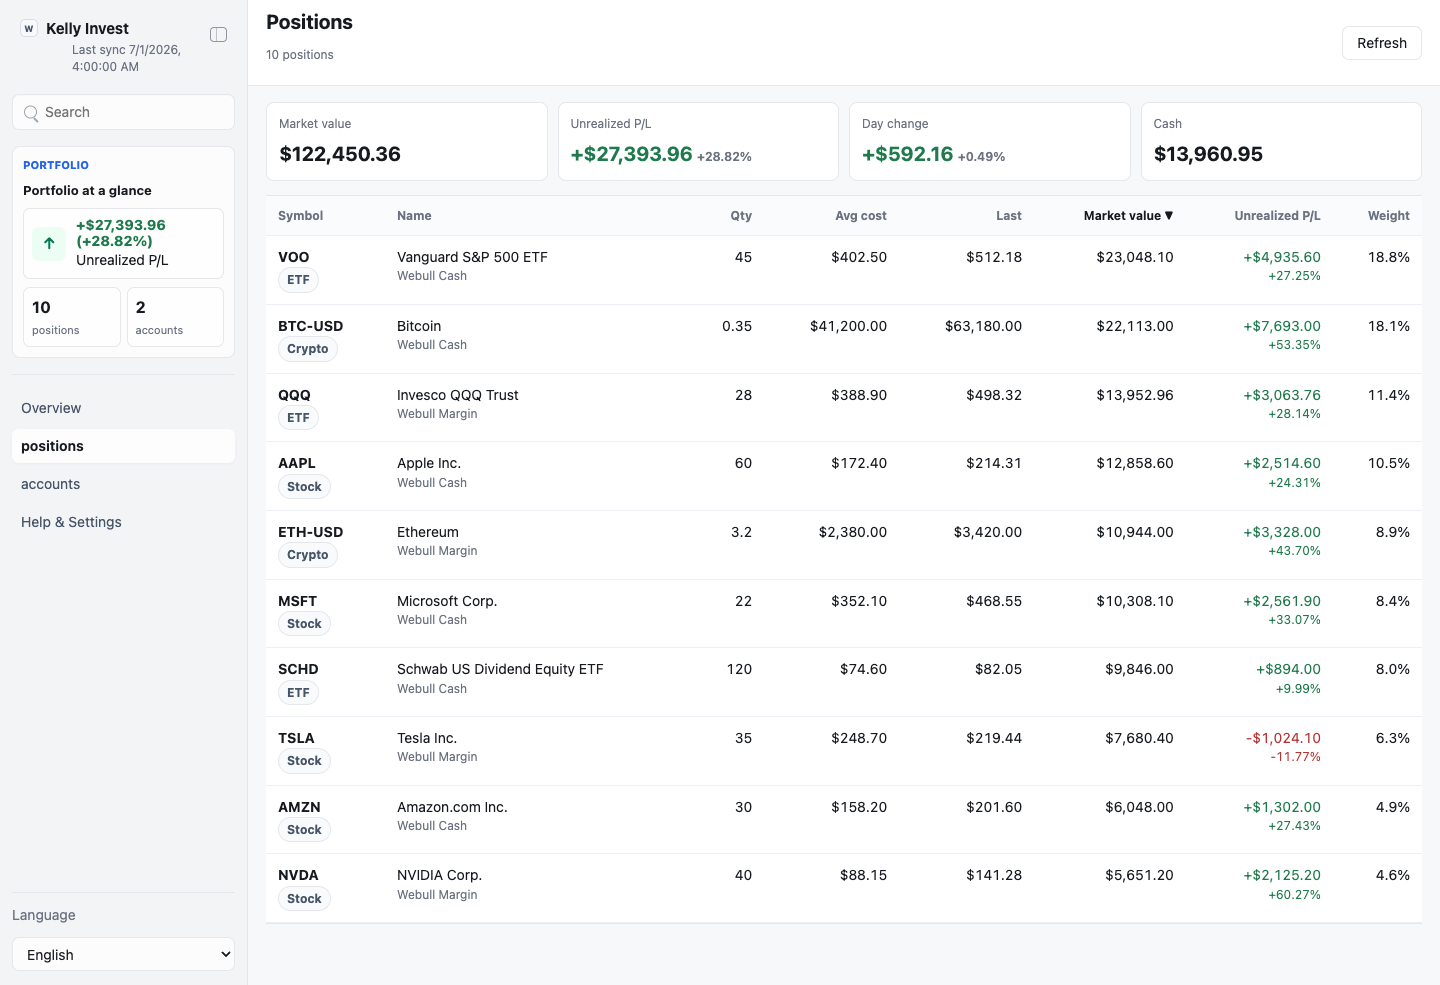The height and width of the screenshot is (985, 1440).
Task: Click the Stock badge under TSLA
Action: [304, 761]
